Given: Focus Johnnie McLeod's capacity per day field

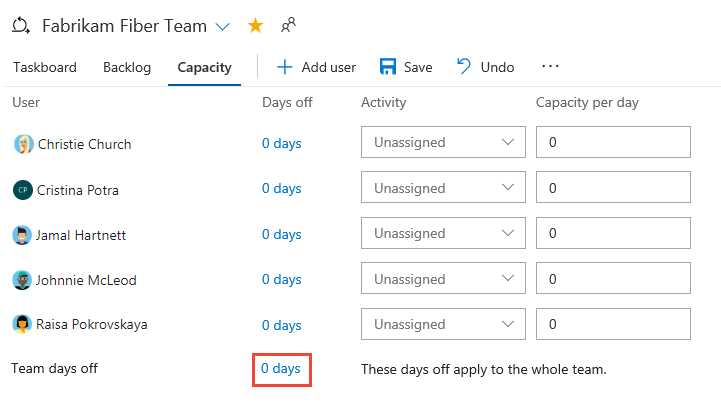Looking at the screenshot, I should 613,279.
